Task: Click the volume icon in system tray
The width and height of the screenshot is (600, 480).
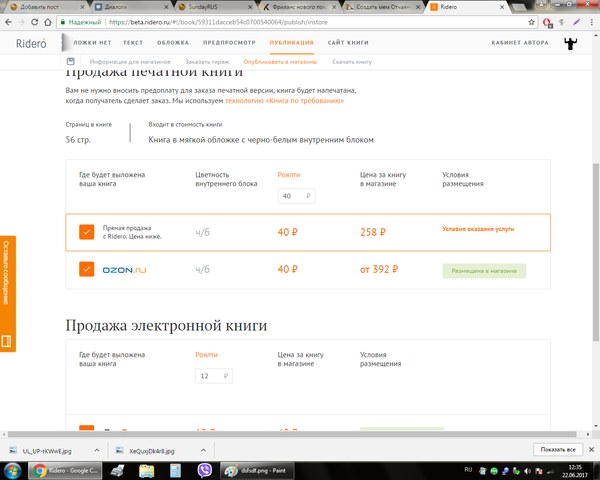Action: (528, 471)
